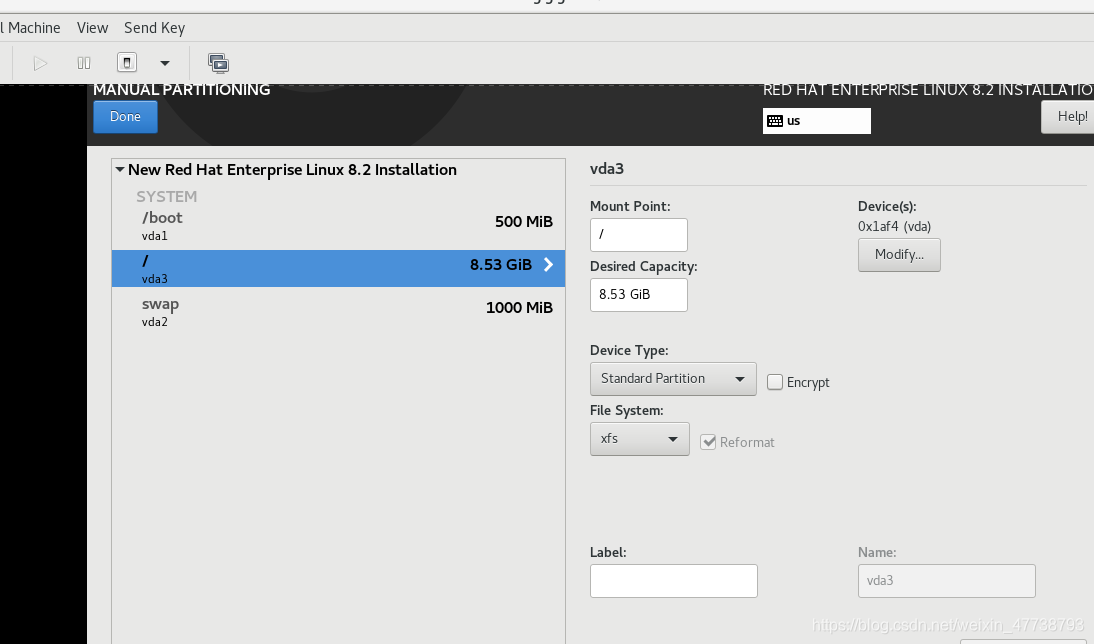Click the 8.53 GiB size in the root partition row
The image size is (1094, 644).
pyautogui.click(x=501, y=265)
